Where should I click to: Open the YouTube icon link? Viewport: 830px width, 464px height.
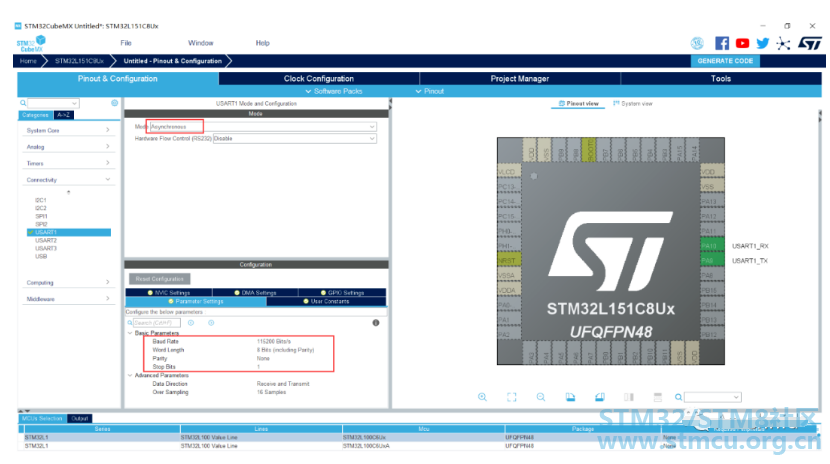point(742,43)
